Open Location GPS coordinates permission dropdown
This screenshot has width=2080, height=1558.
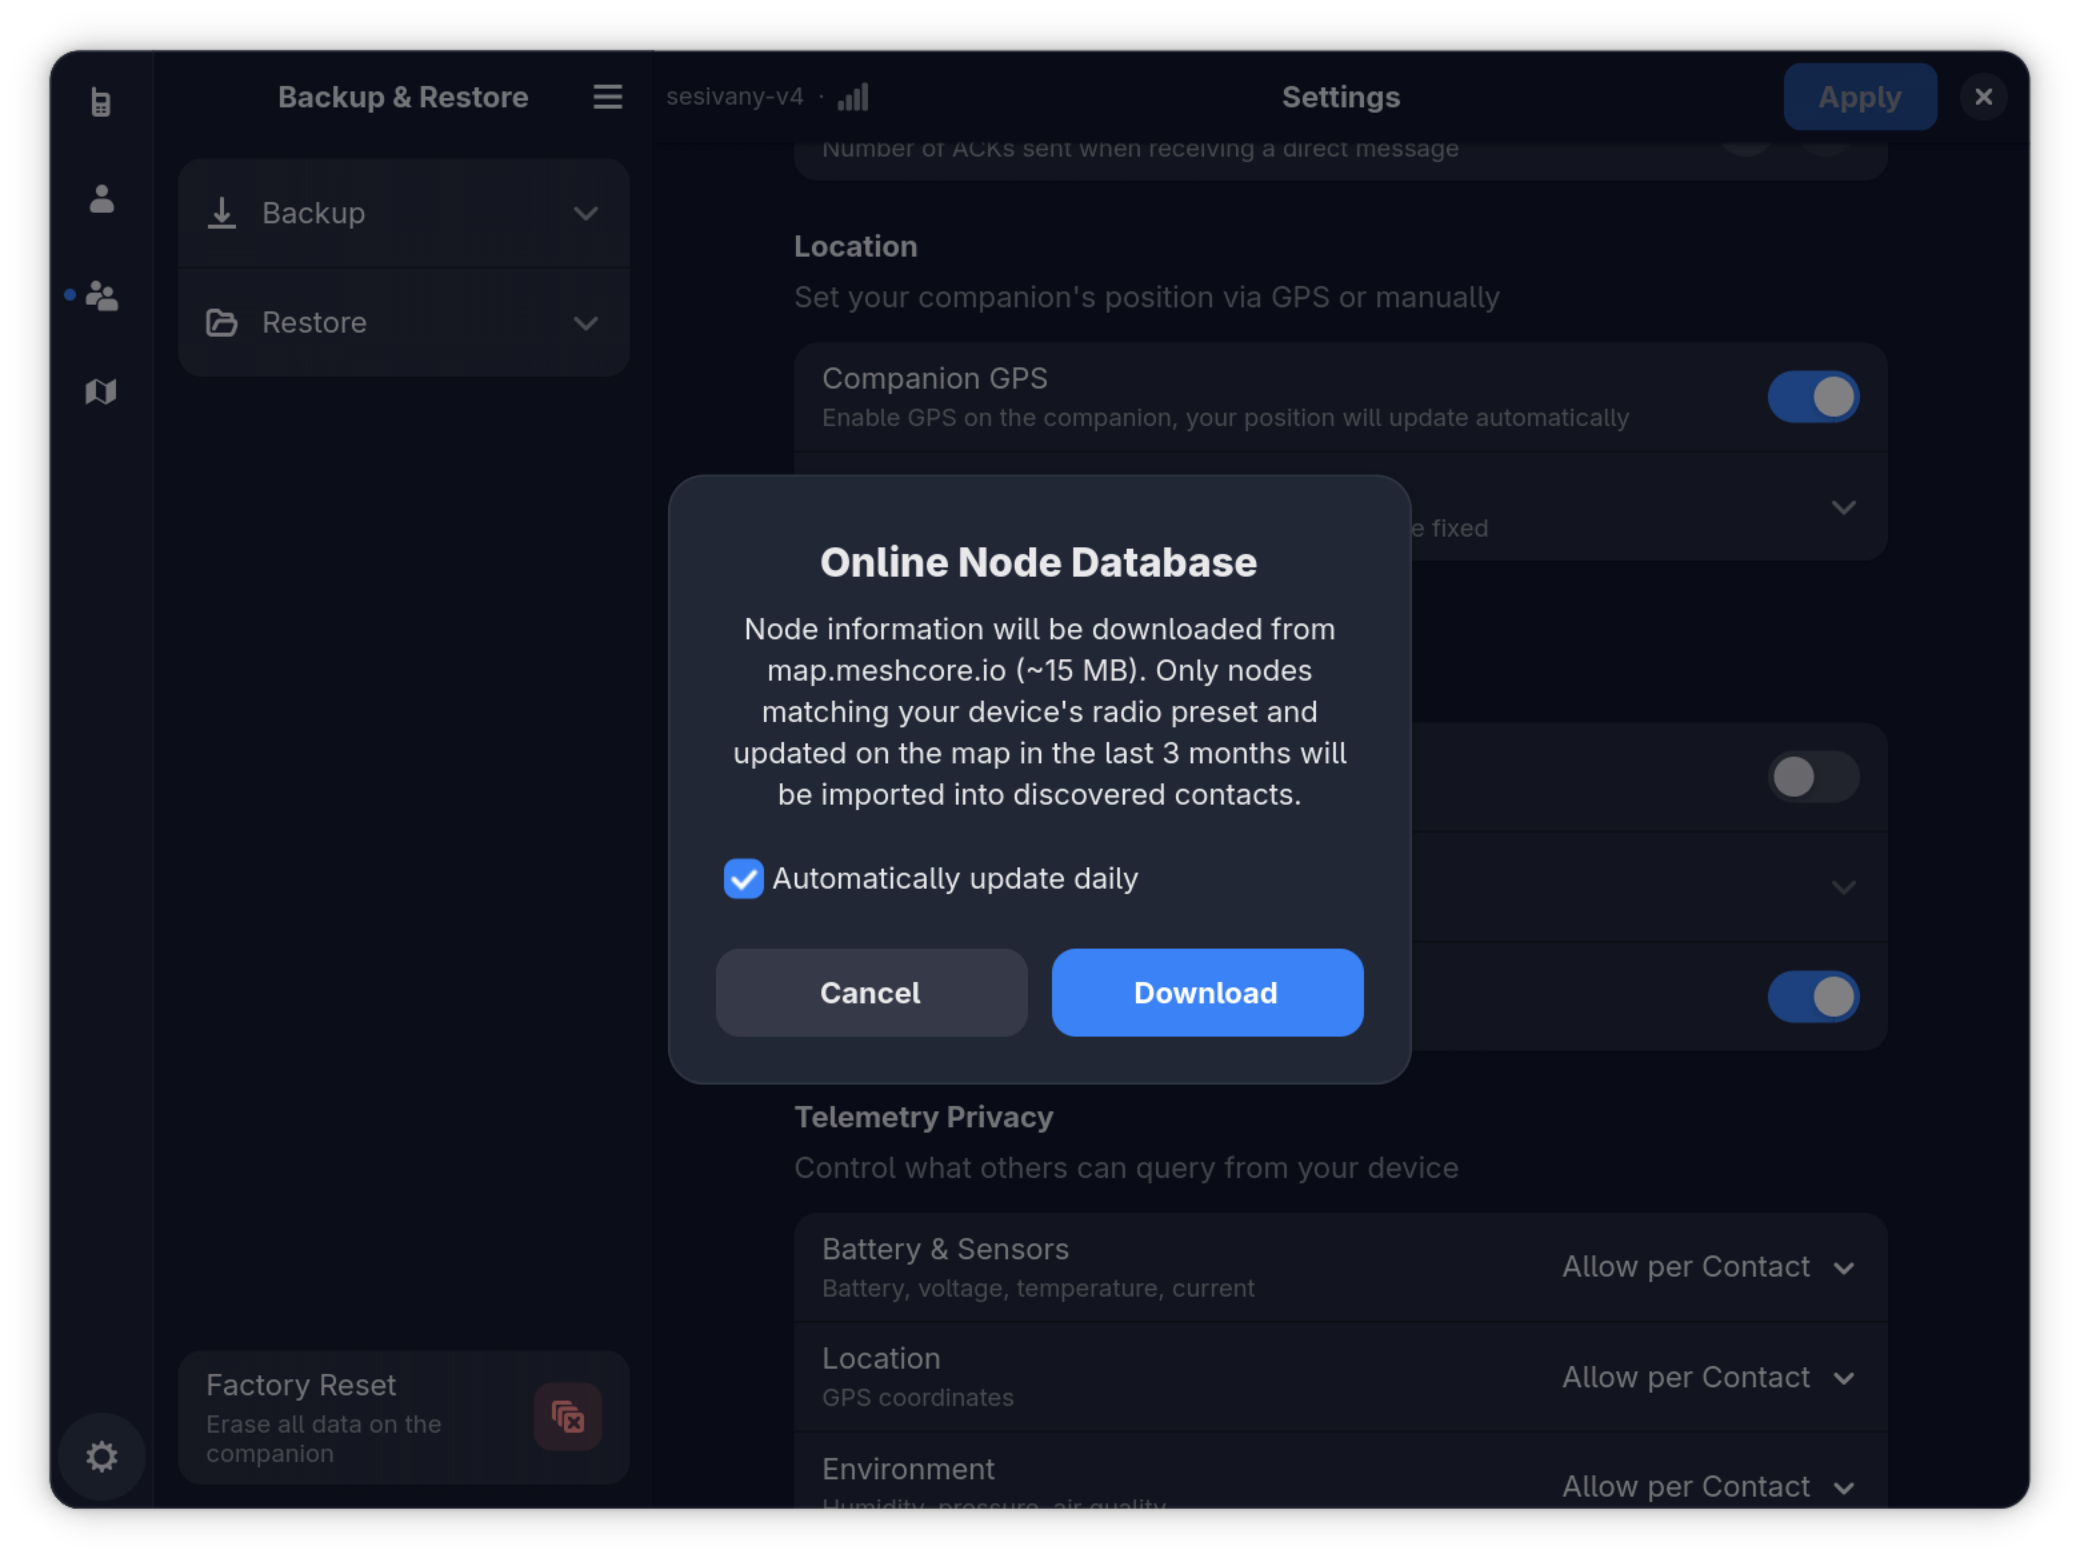1708,1377
